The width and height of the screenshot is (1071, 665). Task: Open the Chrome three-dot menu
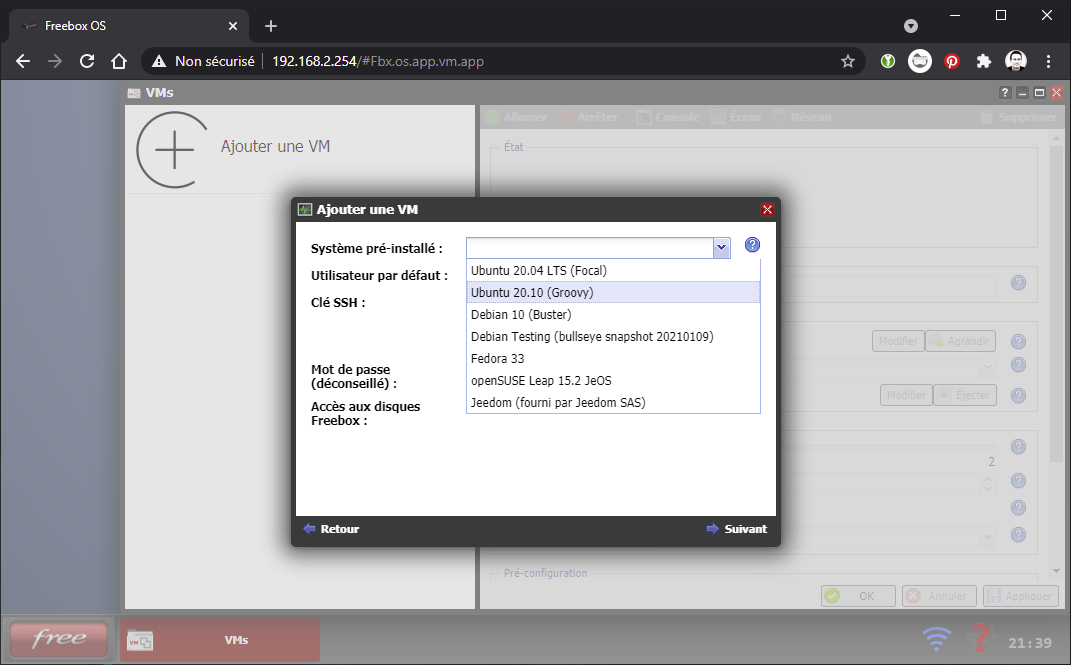pyautogui.click(x=1048, y=61)
